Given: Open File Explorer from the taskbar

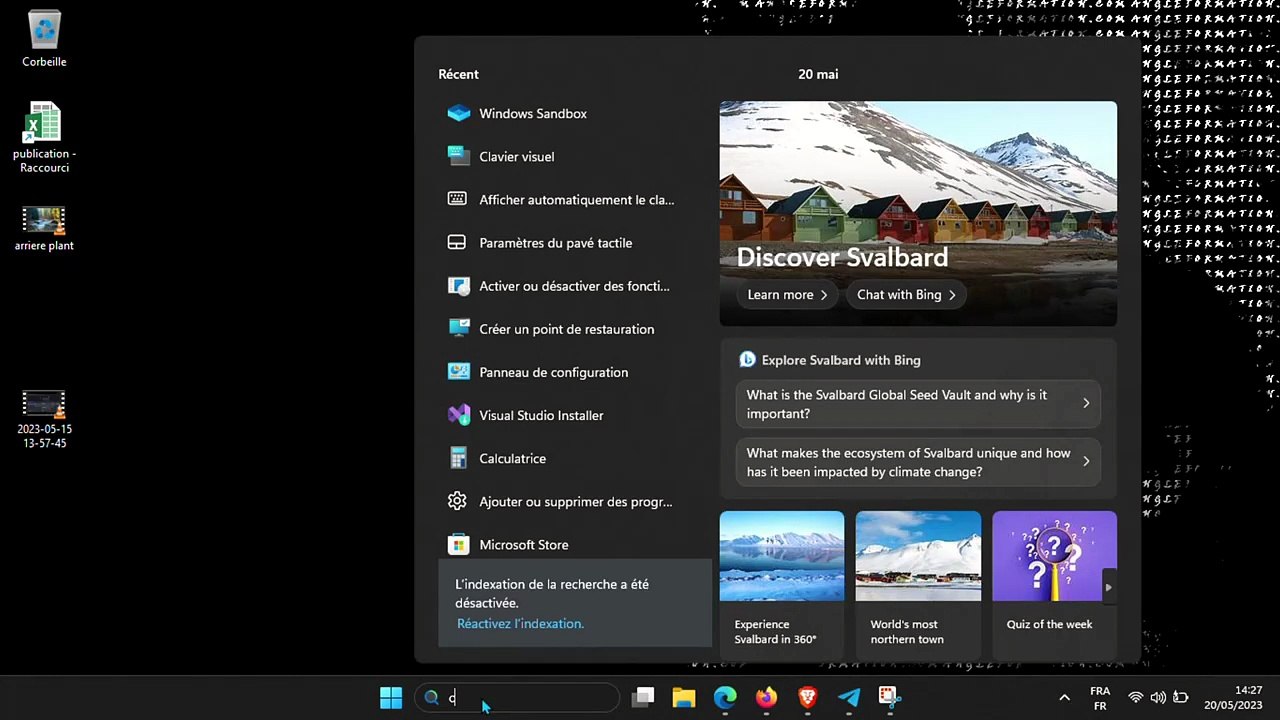Looking at the screenshot, I should (x=684, y=697).
